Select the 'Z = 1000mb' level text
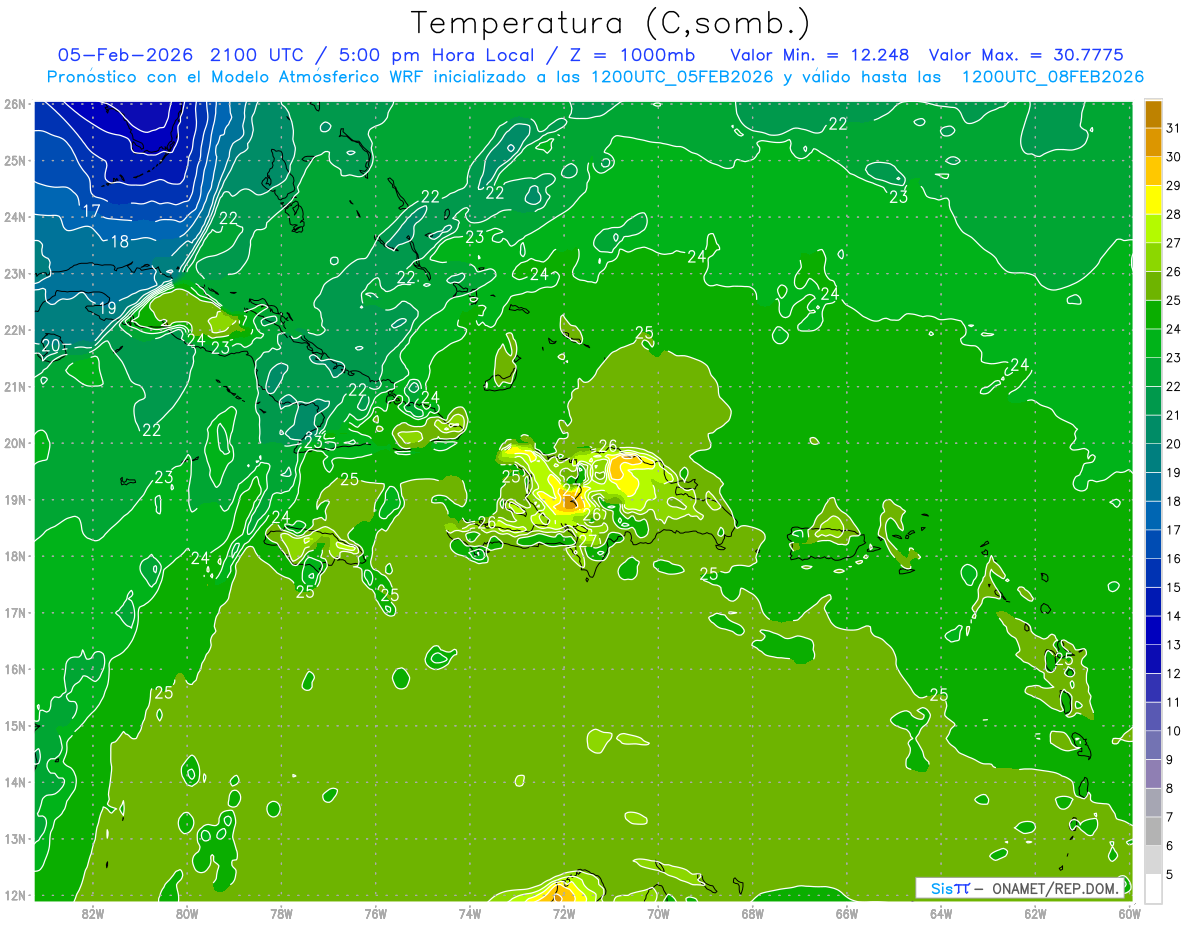This screenshot has width=1200, height=927. [x=634, y=55]
